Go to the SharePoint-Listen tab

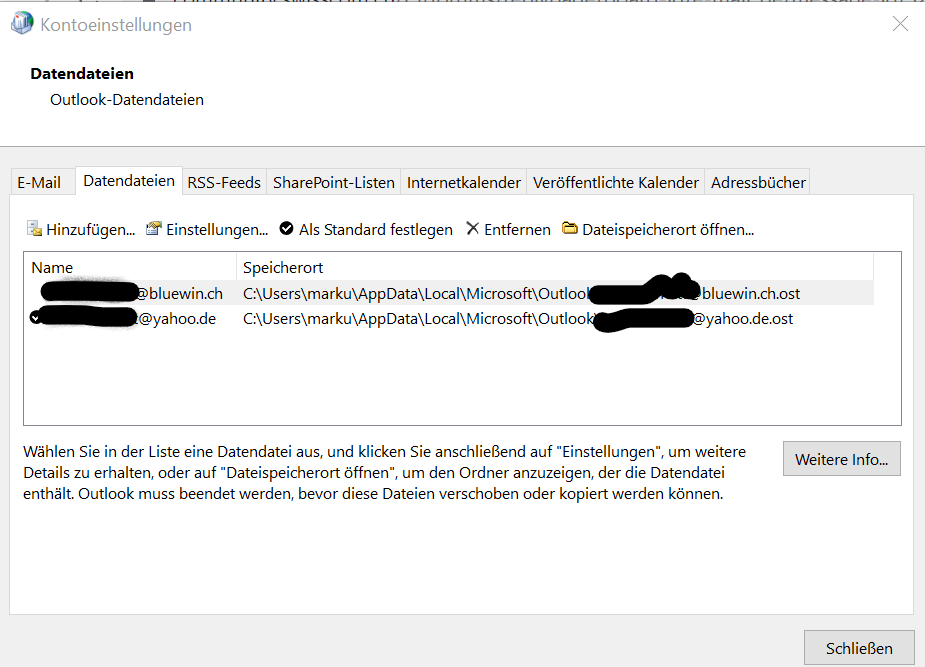tap(334, 182)
